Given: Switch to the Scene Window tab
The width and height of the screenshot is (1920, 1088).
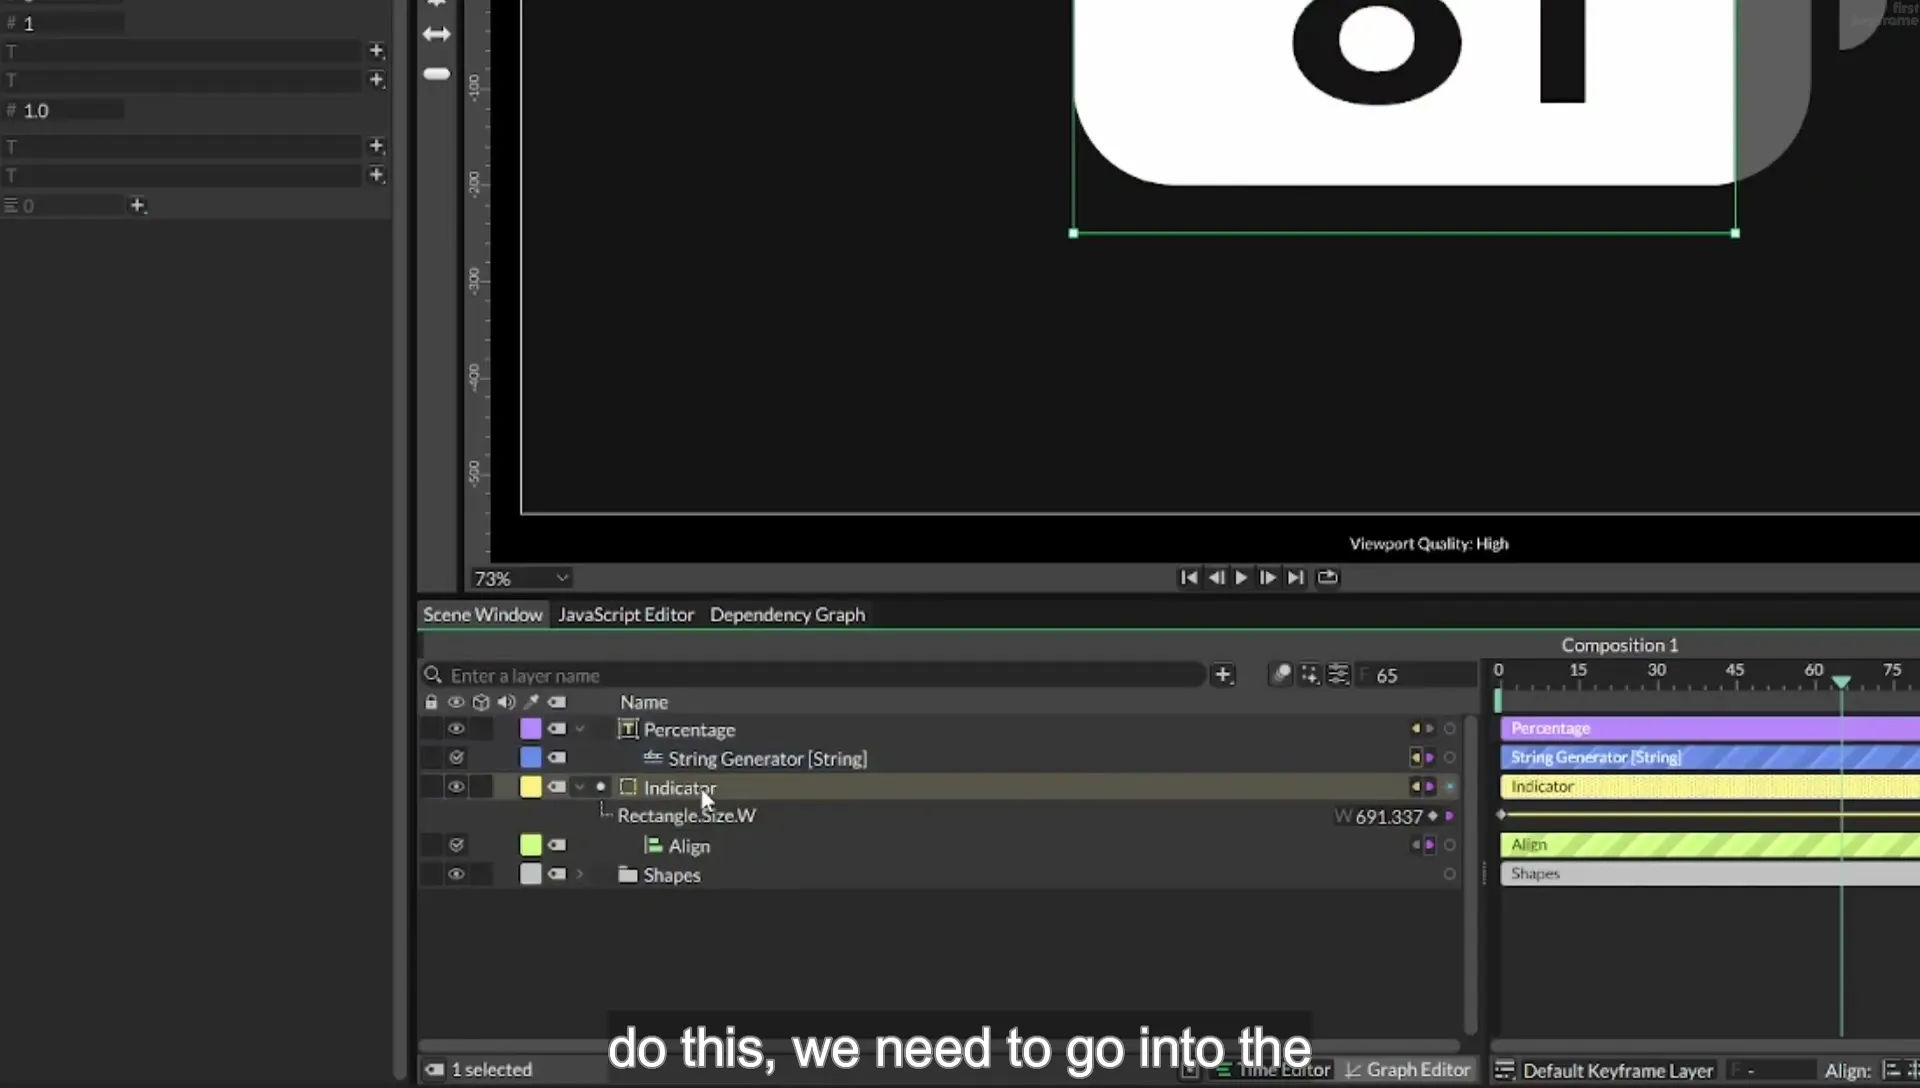Looking at the screenshot, I should (482, 614).
